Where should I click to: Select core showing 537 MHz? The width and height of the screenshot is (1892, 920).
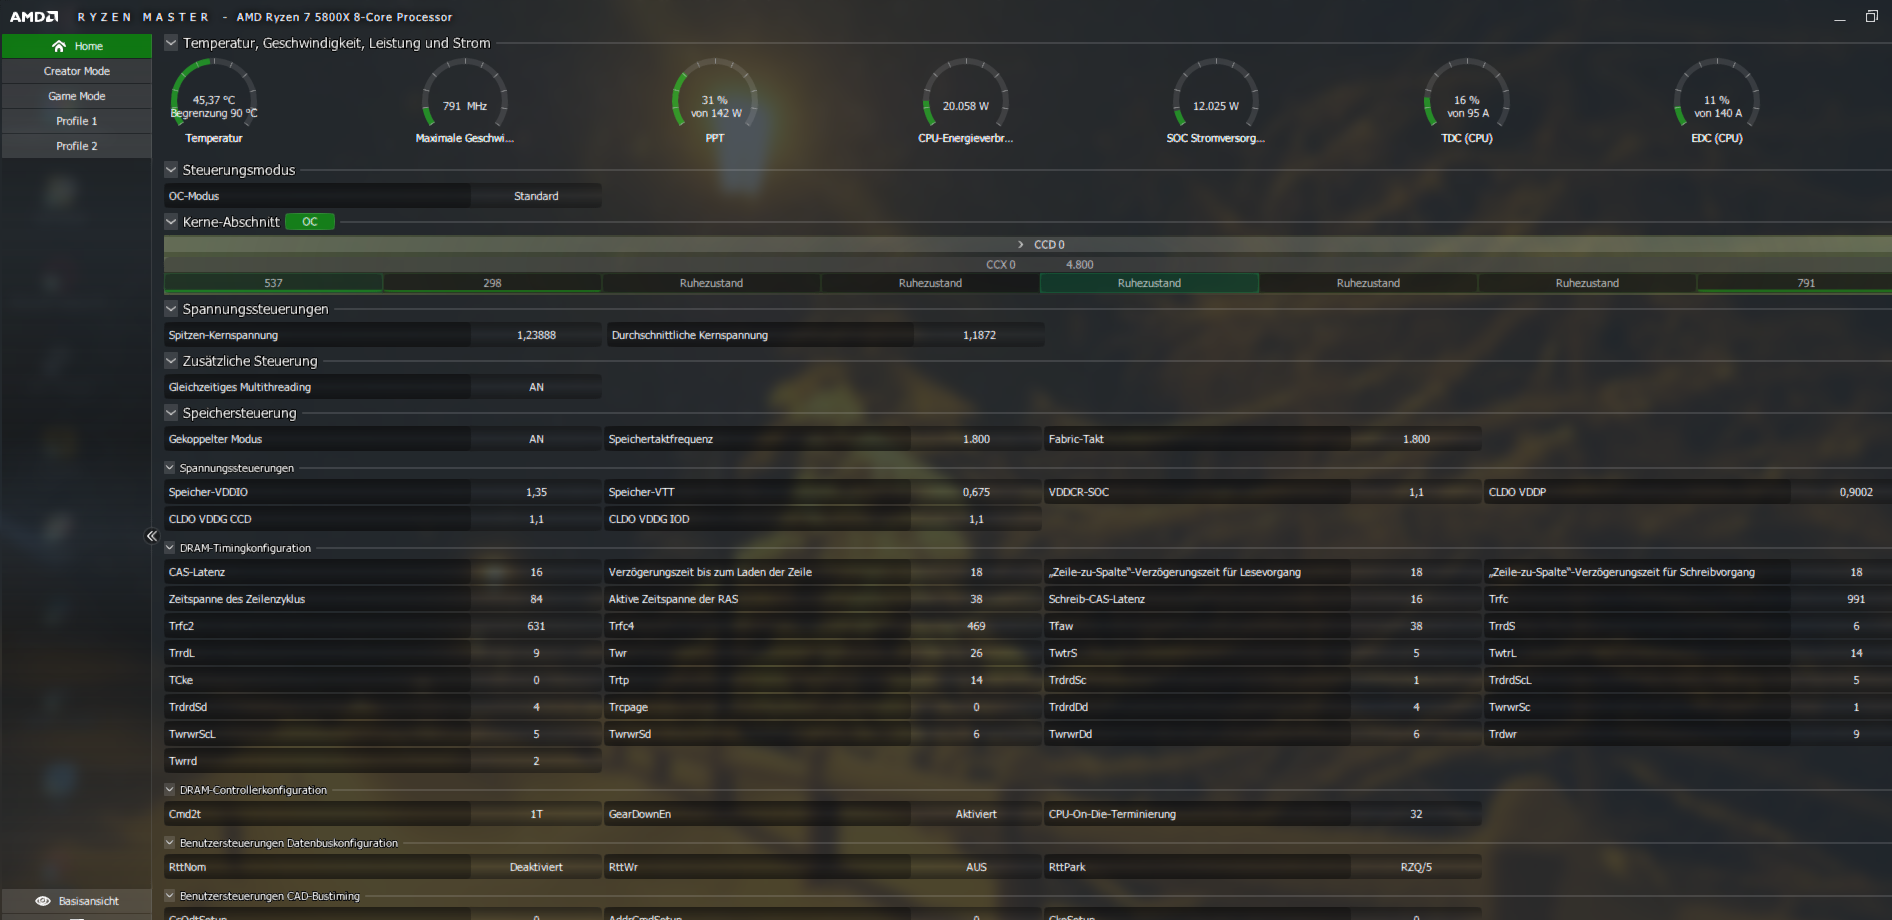(273, 283)
